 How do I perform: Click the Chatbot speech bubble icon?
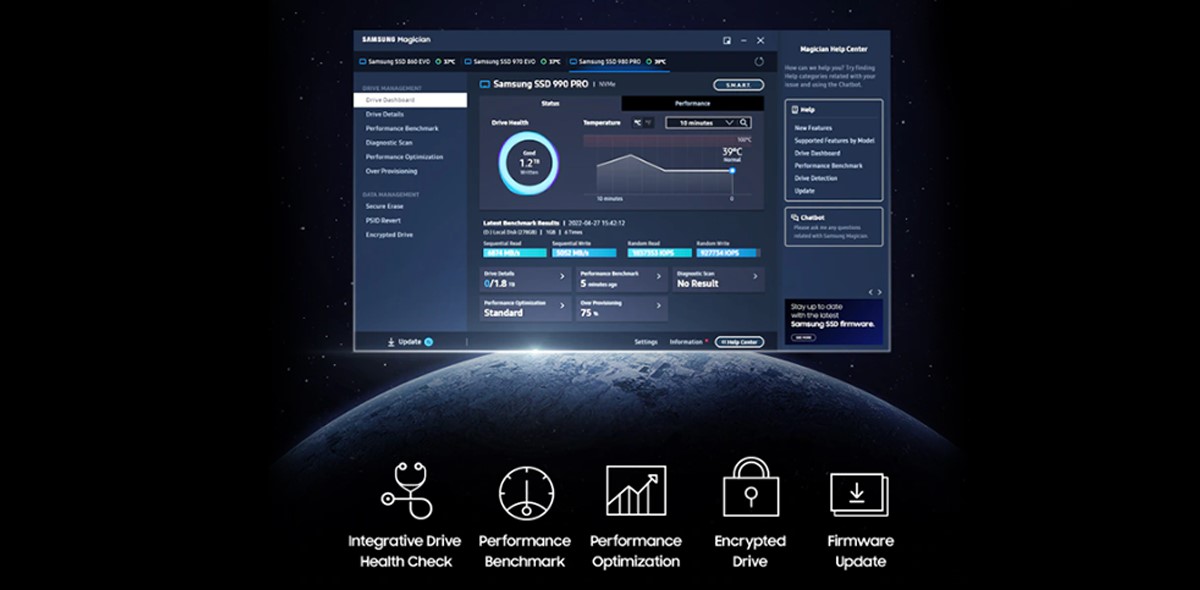click(794, 217)
